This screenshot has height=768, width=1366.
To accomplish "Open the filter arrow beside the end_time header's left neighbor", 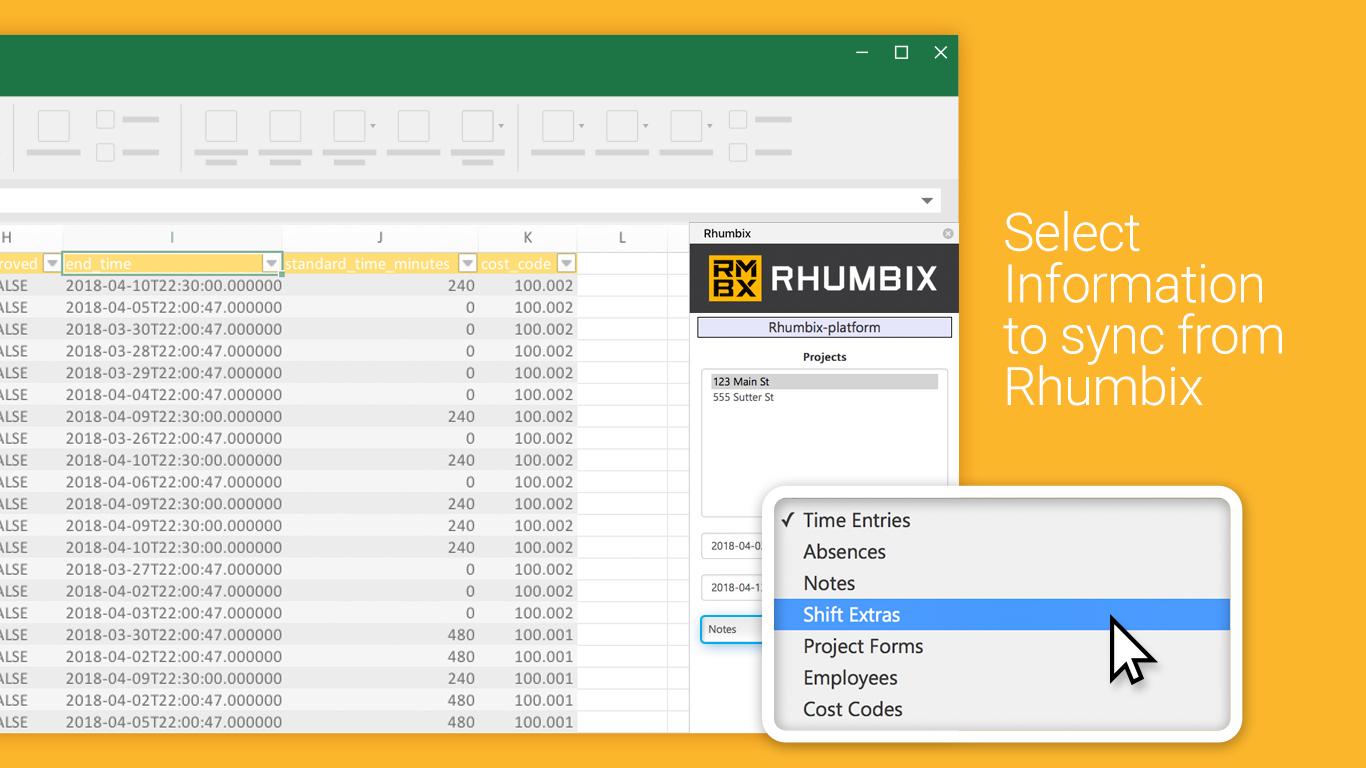I will pos(52,264).
